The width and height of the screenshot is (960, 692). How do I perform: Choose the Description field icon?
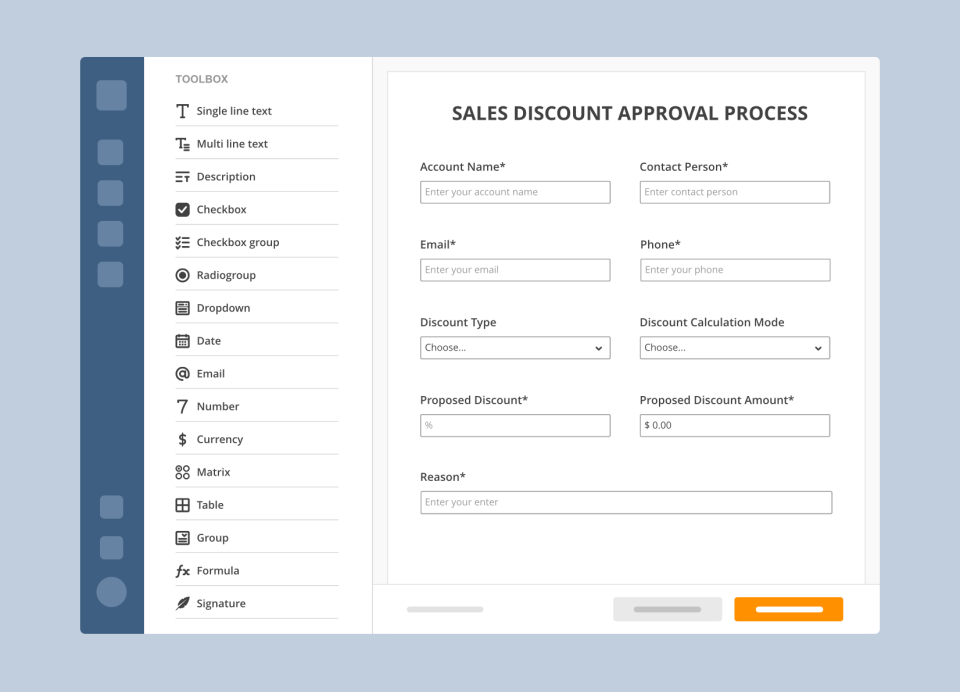click(x=182, y=177)
